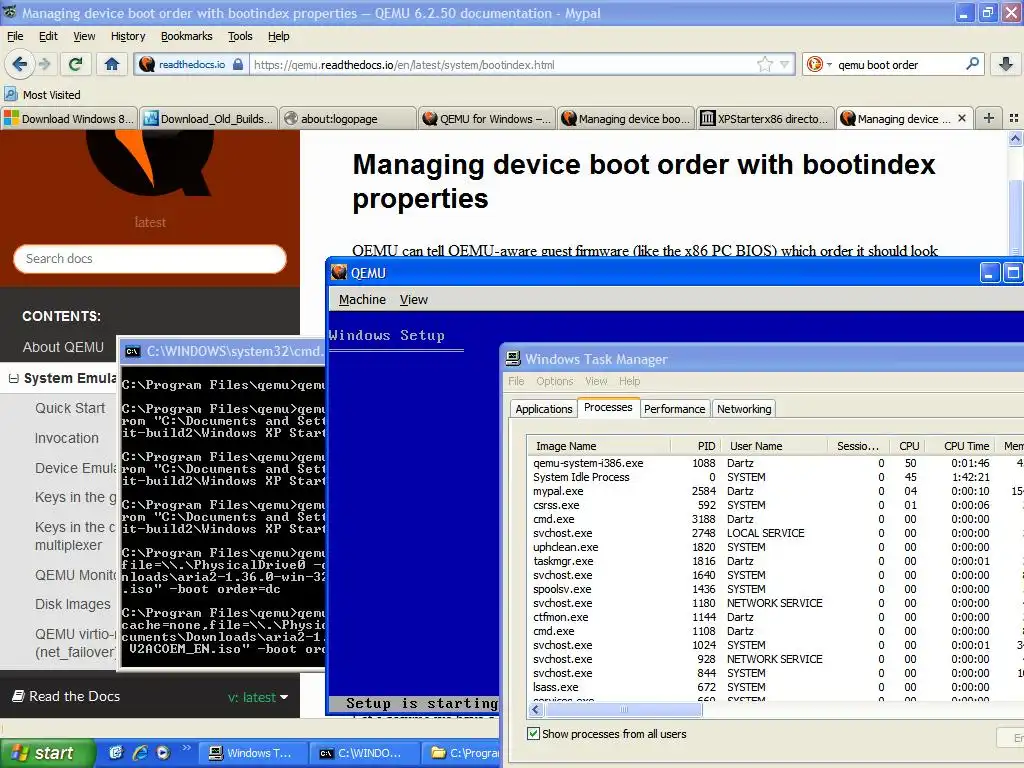Open the Disk Images docs link
Image resolution: width=1024 pixels, height=768 pixels.
[72, 604]
